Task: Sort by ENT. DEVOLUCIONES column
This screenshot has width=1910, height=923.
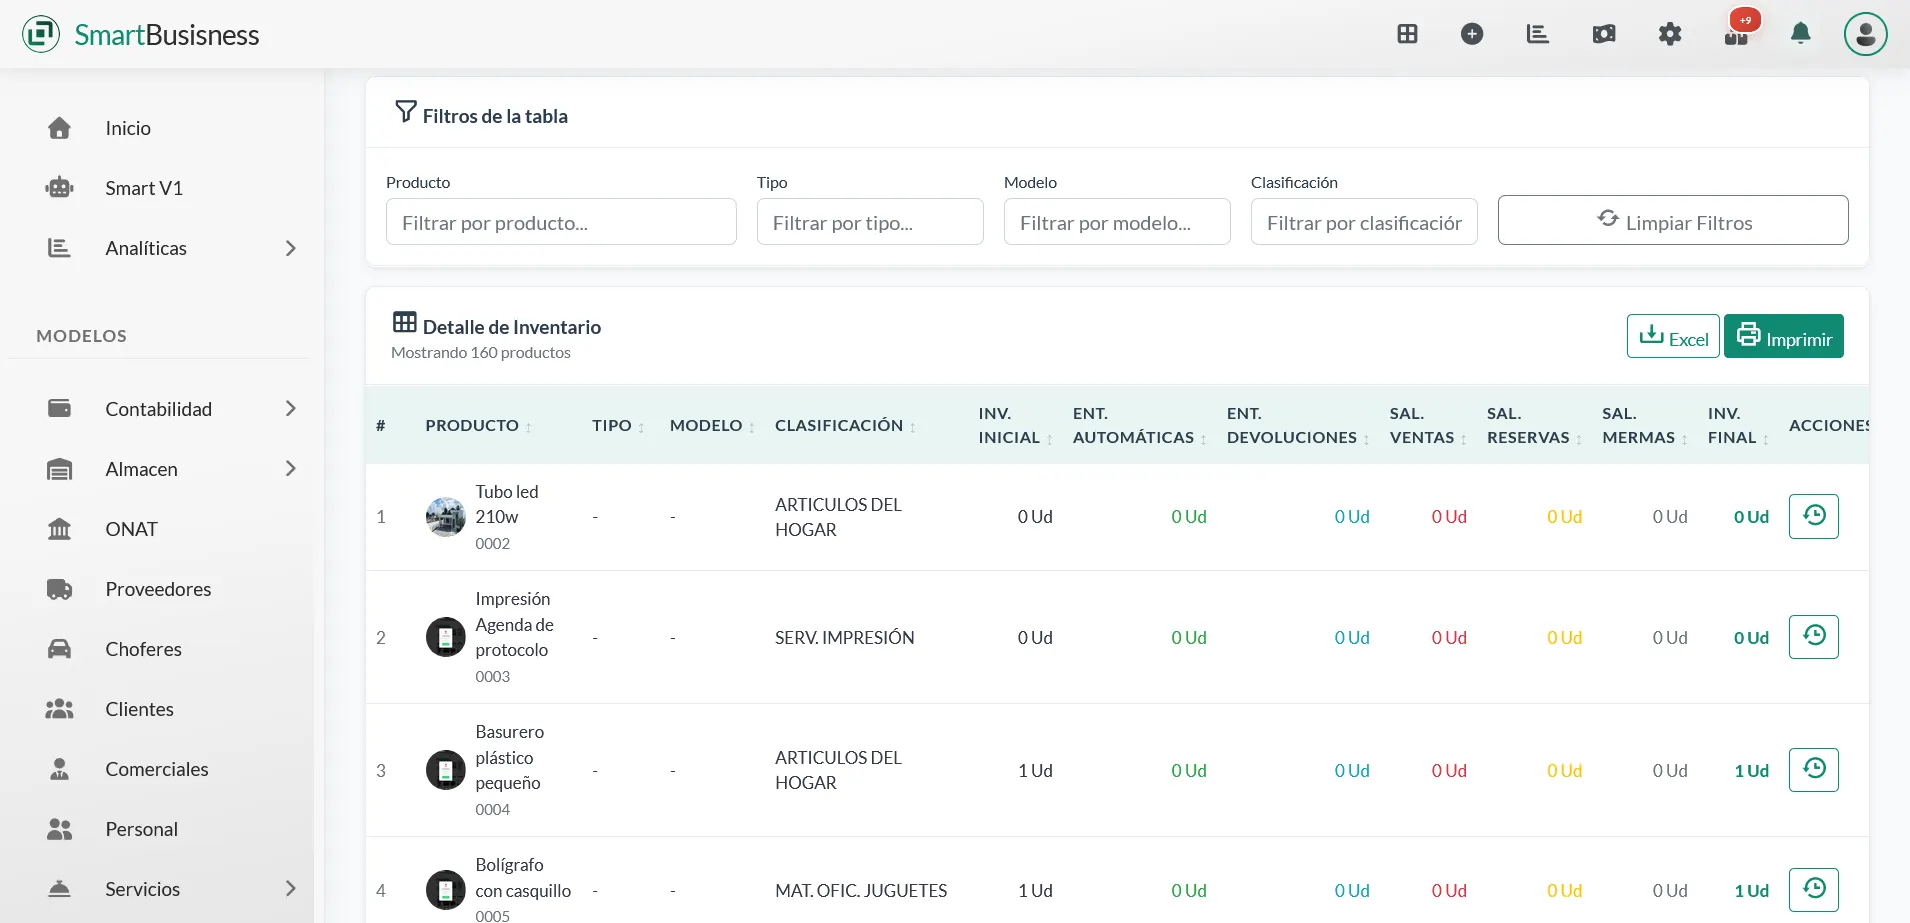Action: pyautogui.click(x=1298, y=425)
